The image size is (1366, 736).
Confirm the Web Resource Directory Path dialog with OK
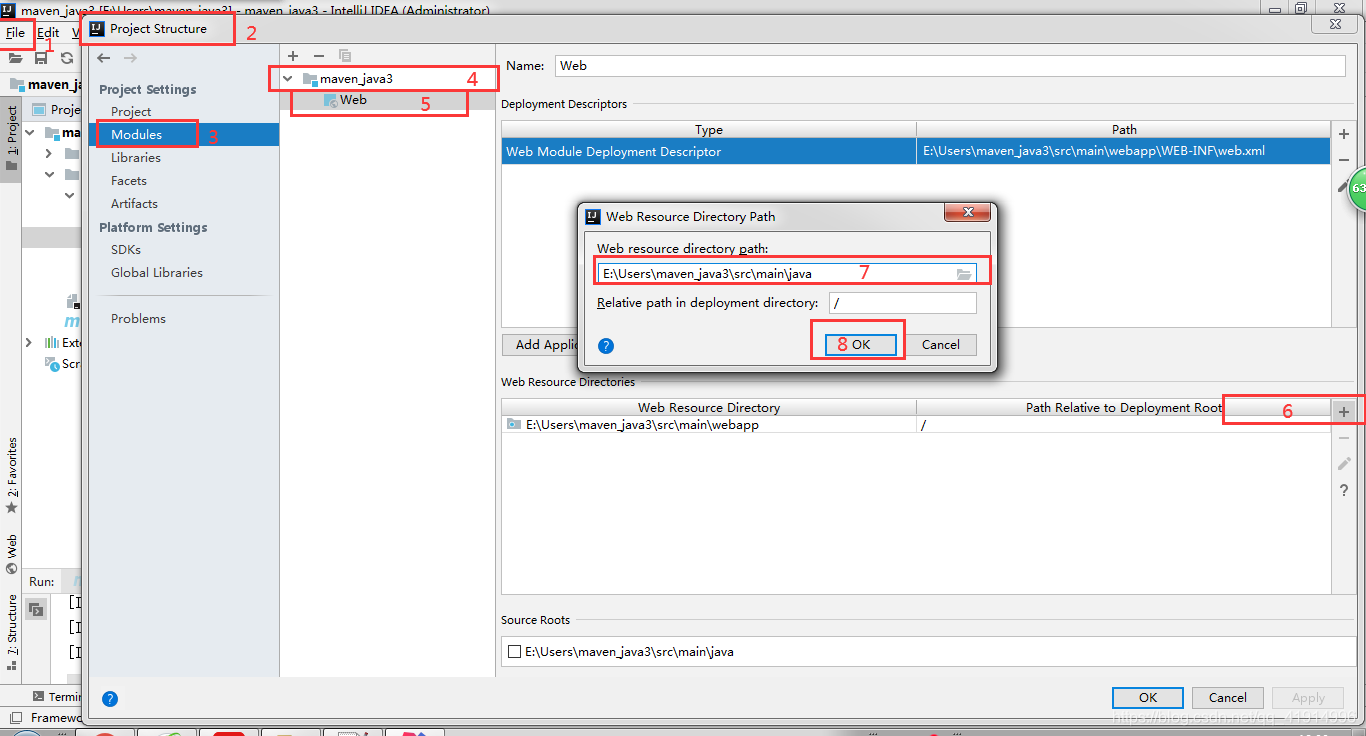(861, 344)
